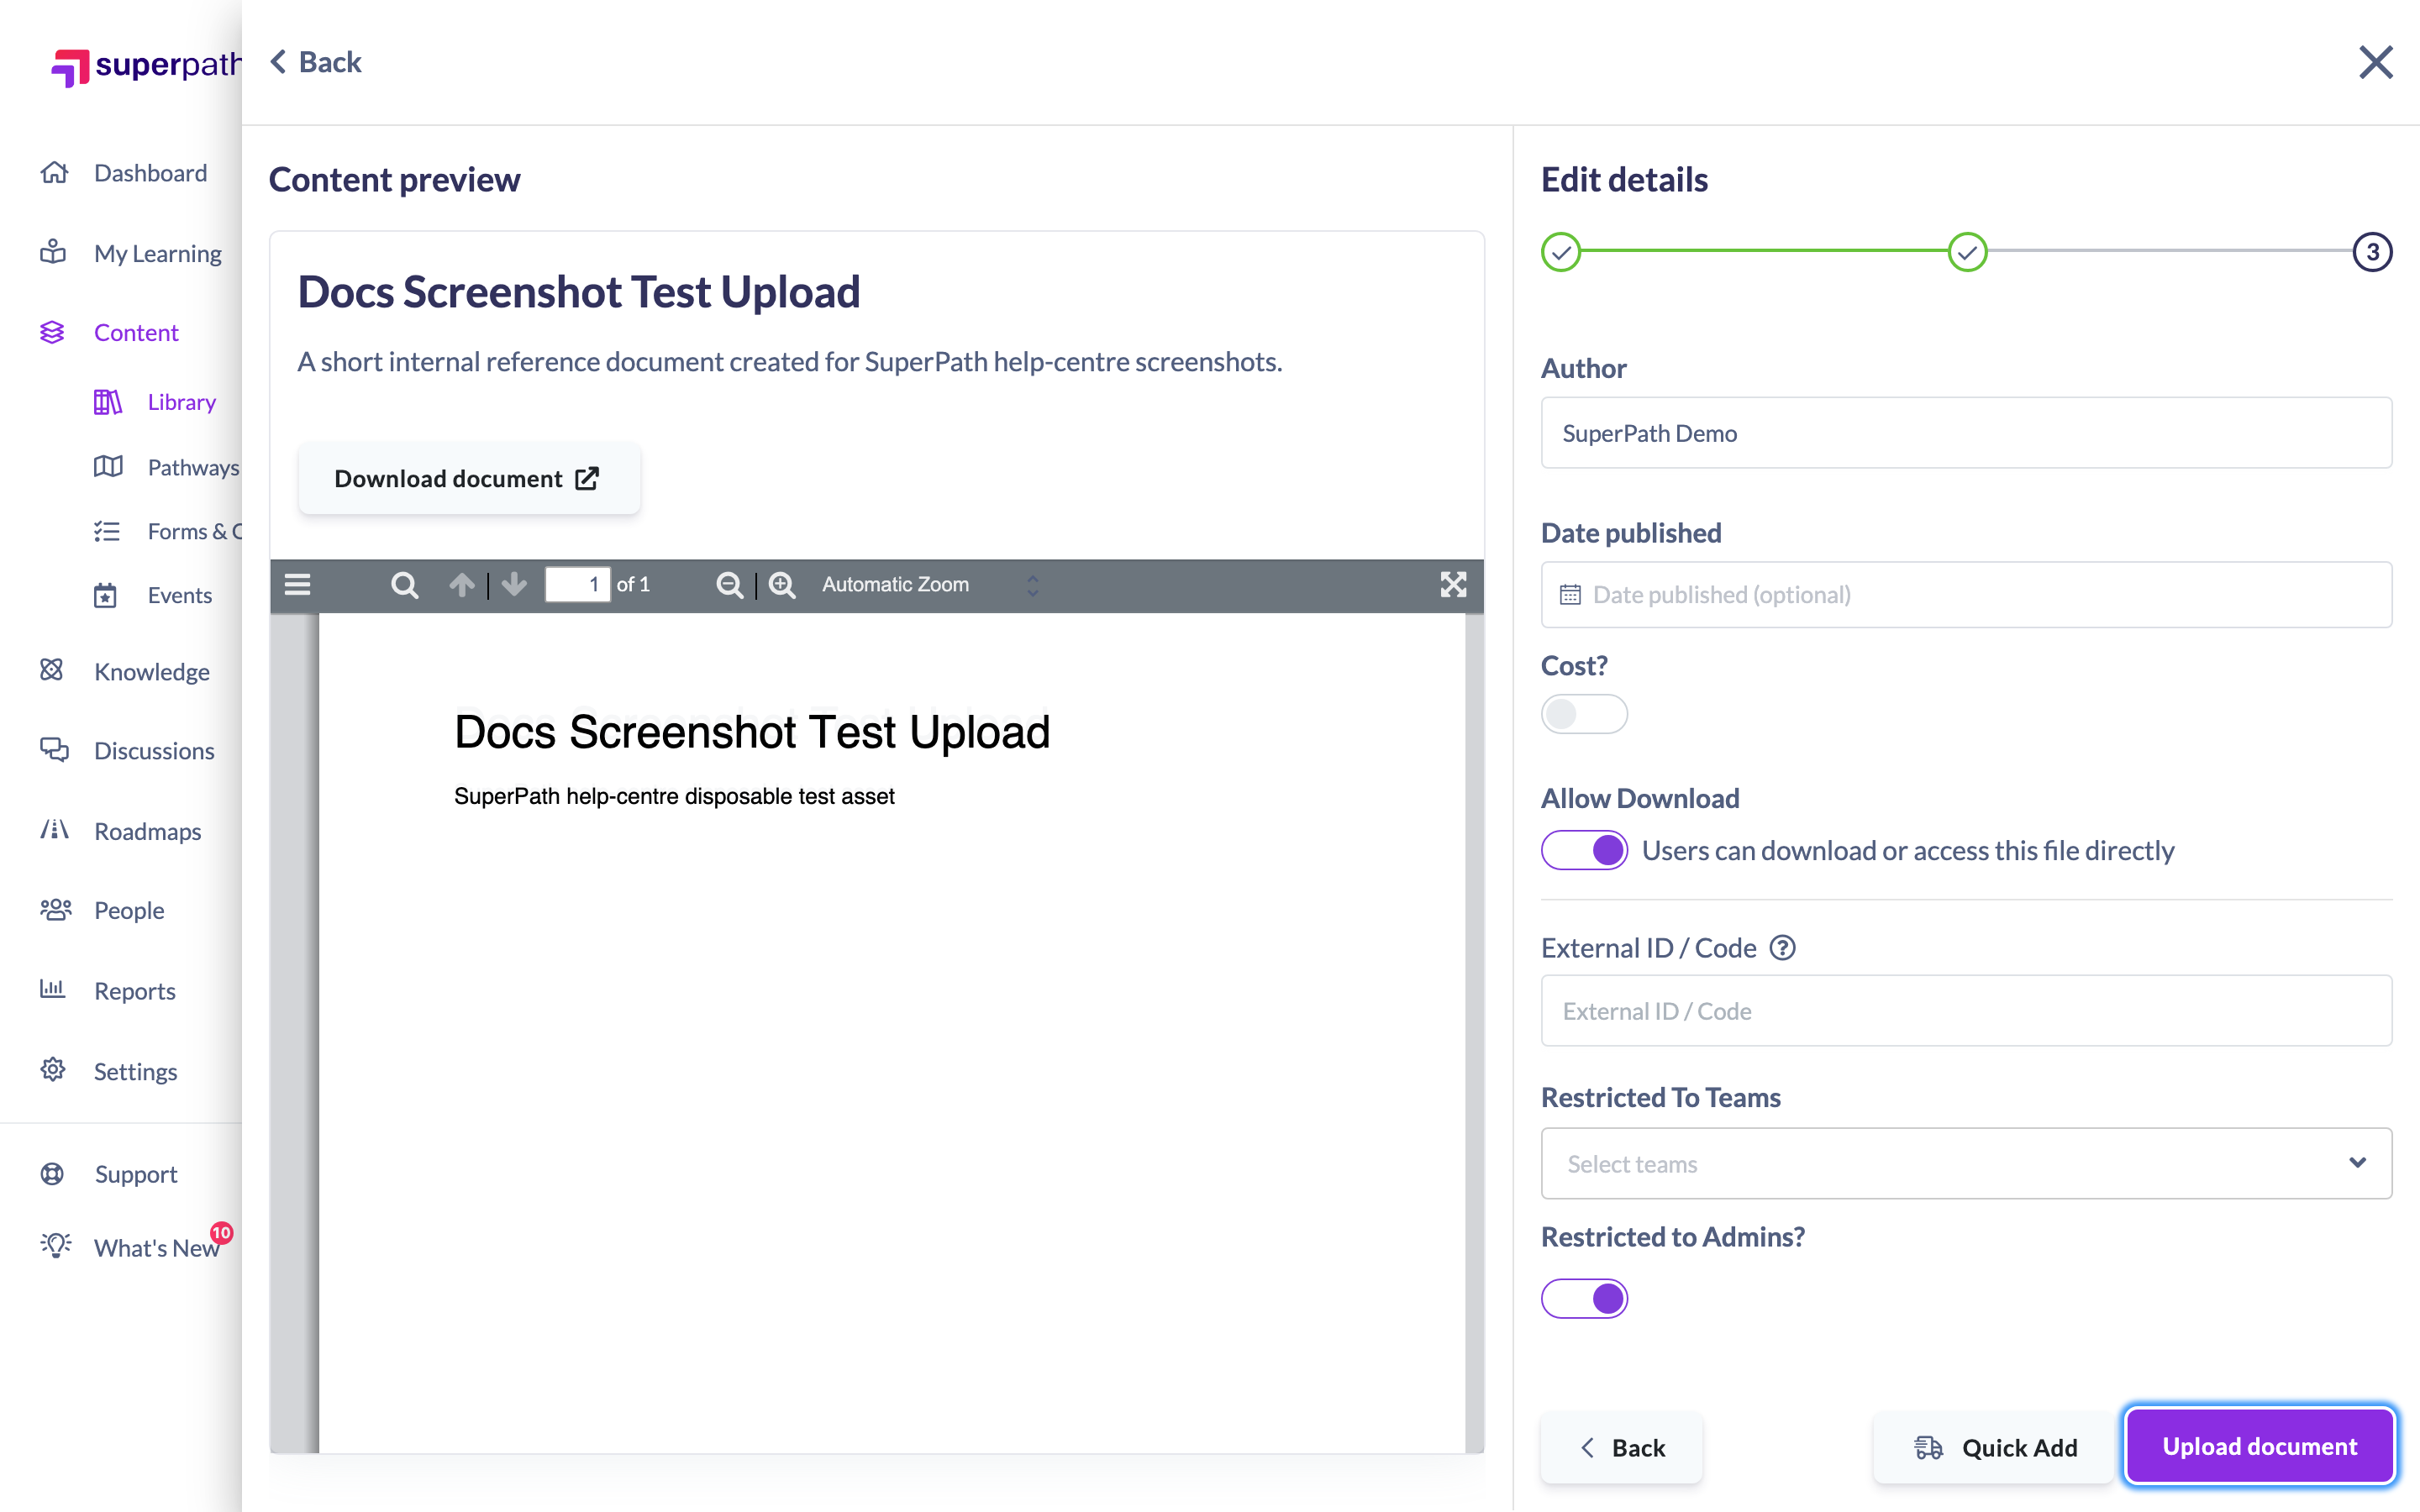Click the Upload document button
The width and height of the screenshot is (2420, 1512).
point(2259,1447)
